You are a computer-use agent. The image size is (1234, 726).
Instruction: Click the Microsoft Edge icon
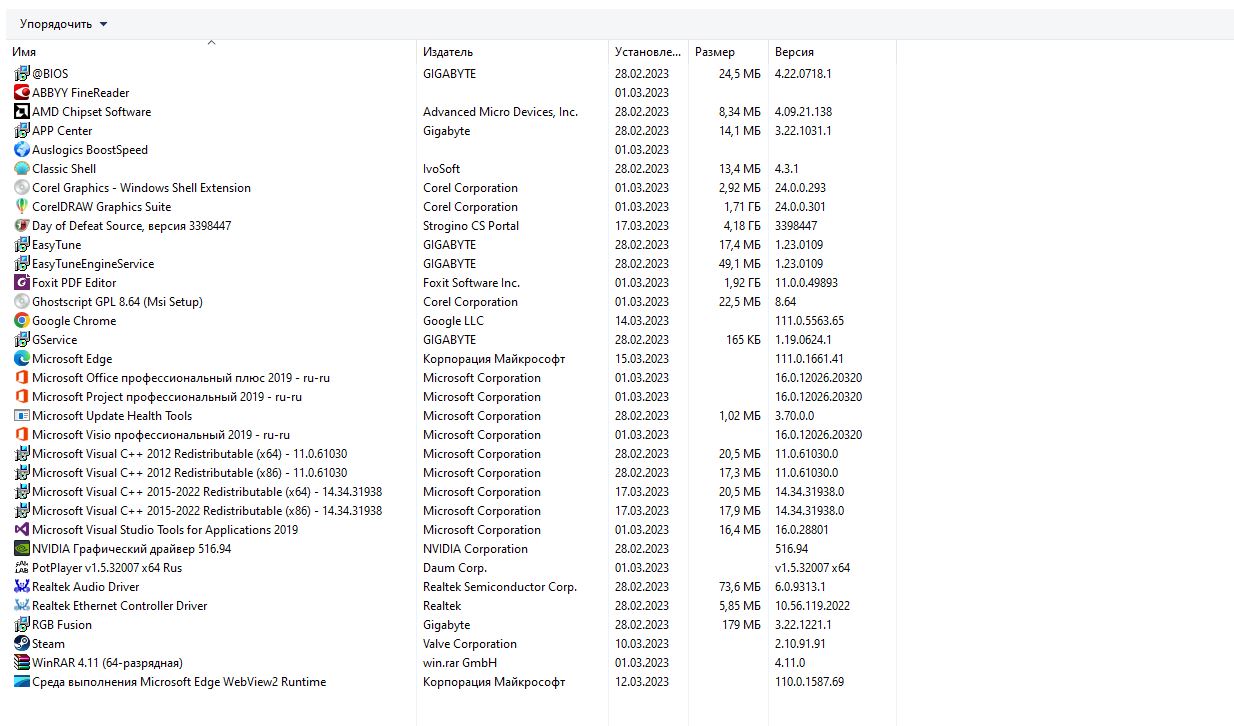click(x=22, y=358)
